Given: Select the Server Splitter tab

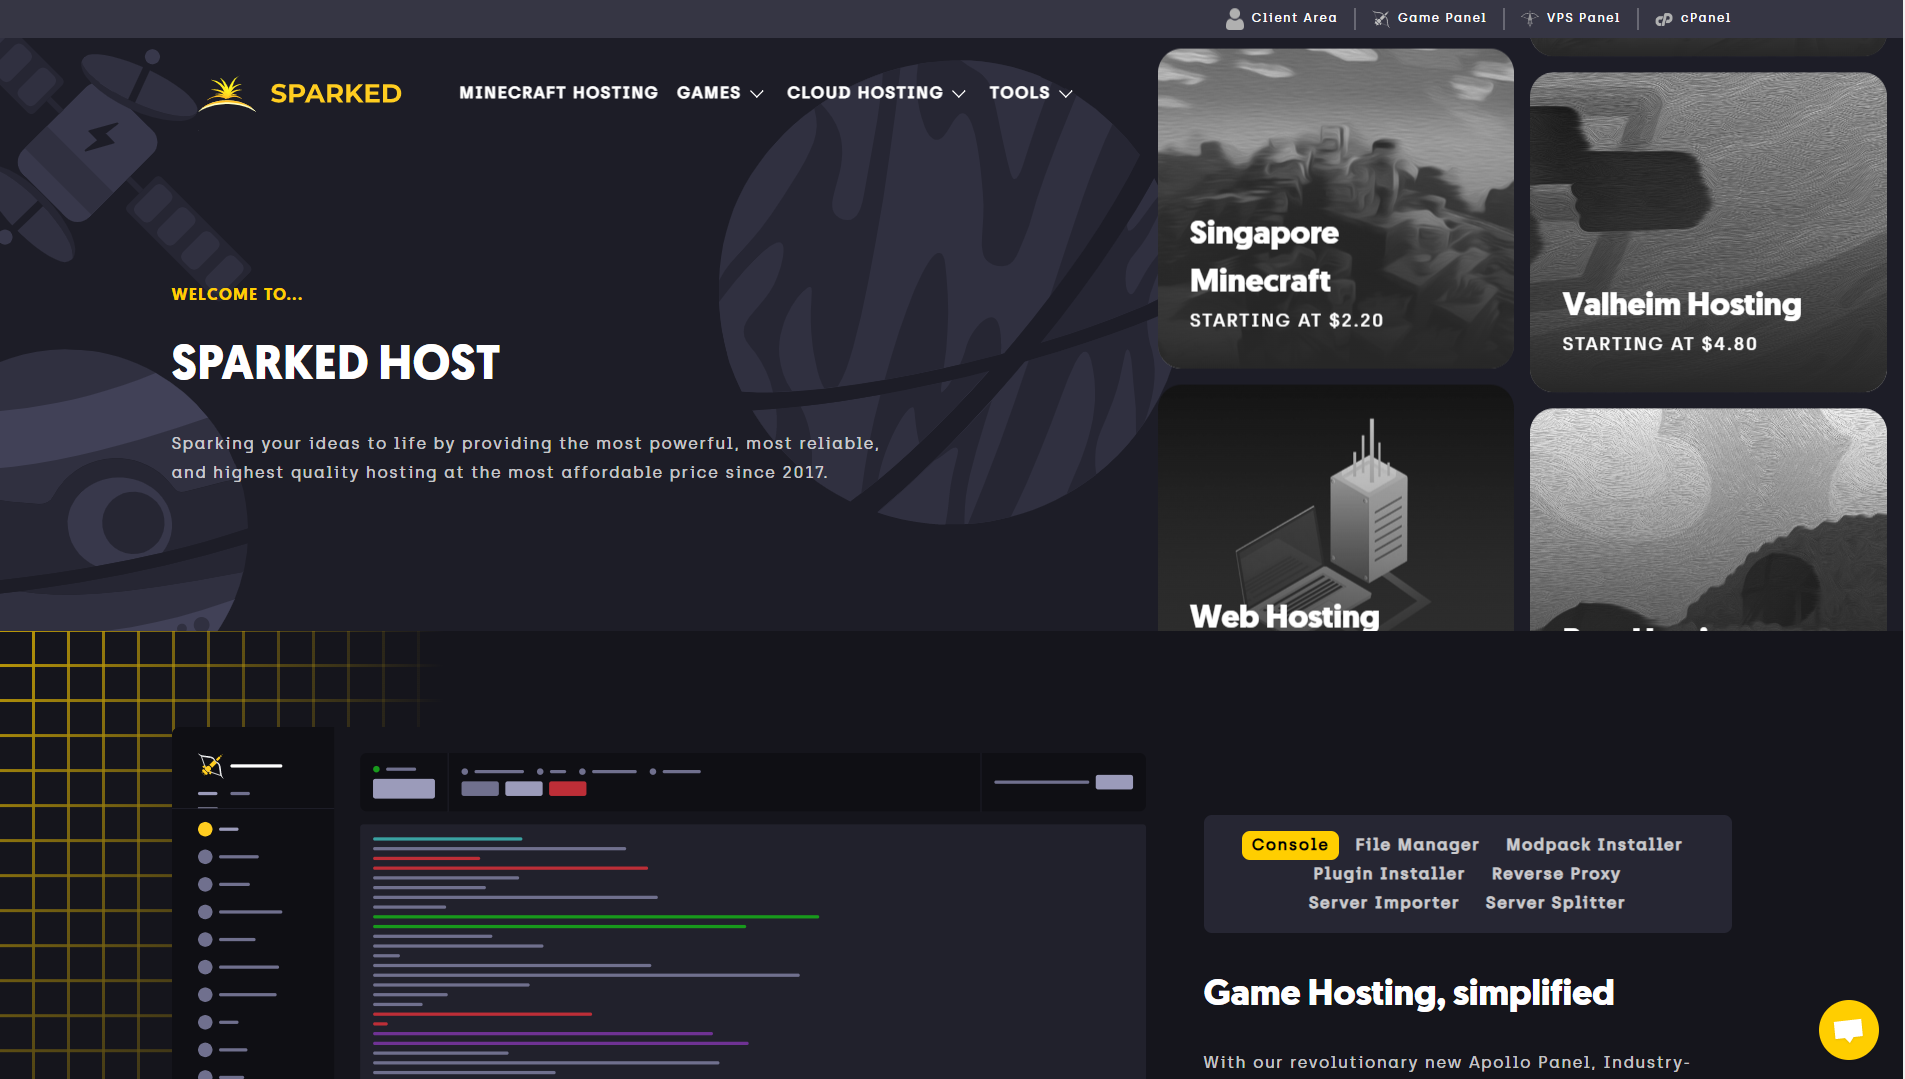Looking at the screenshot, I should pos(1555,903).
